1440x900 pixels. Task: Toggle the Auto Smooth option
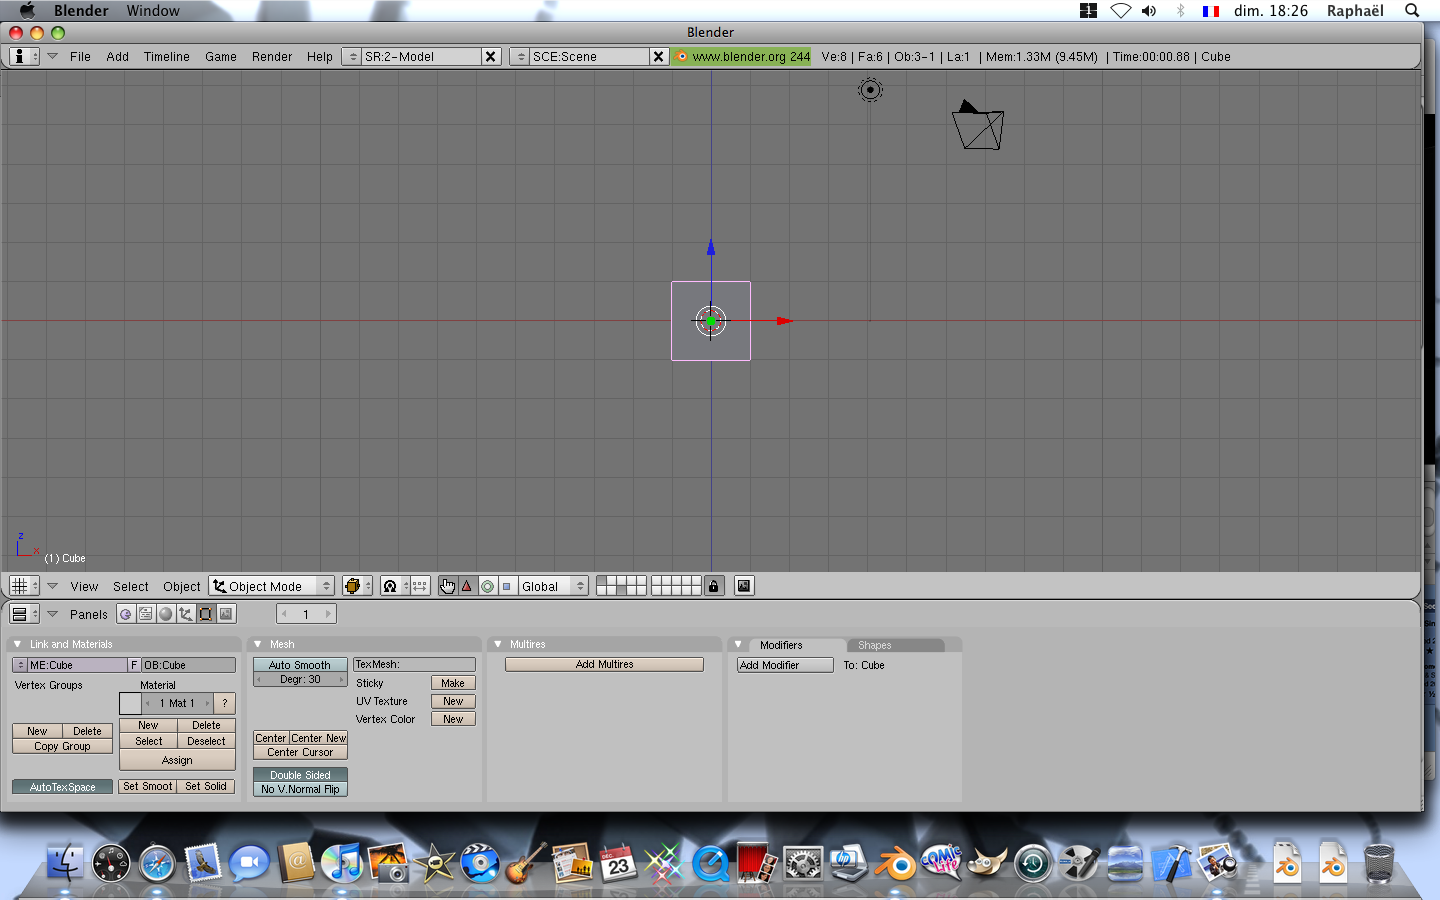[300, 665]
